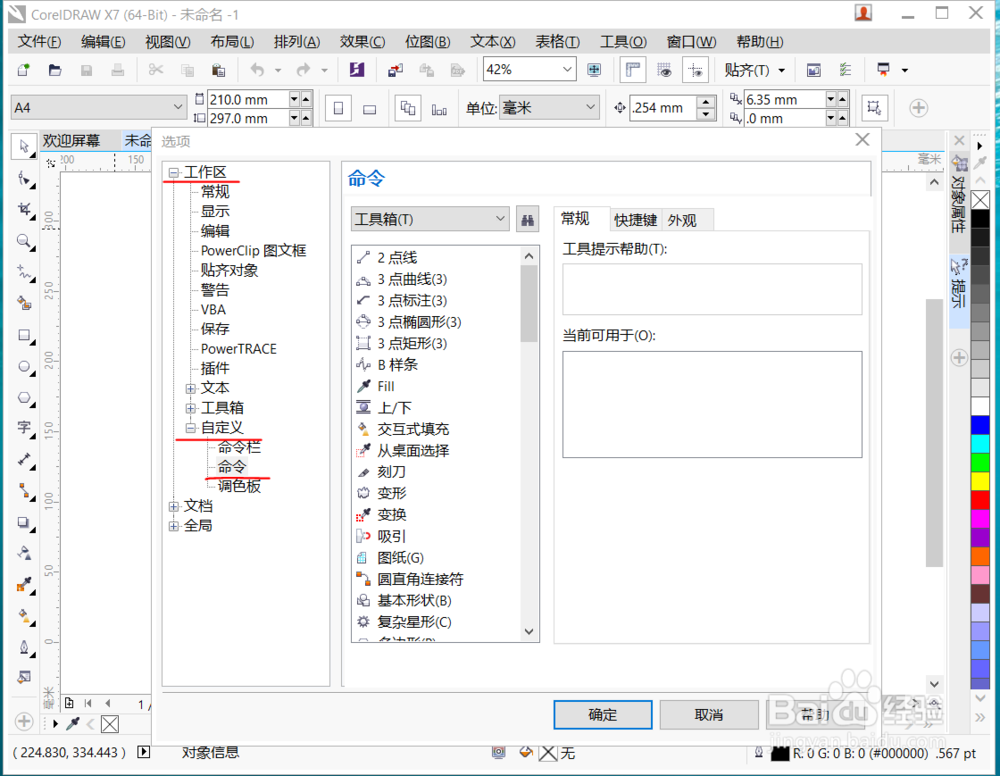1000x776 pixels.
Task: Click the Import icon
Action: pos(395,70)
